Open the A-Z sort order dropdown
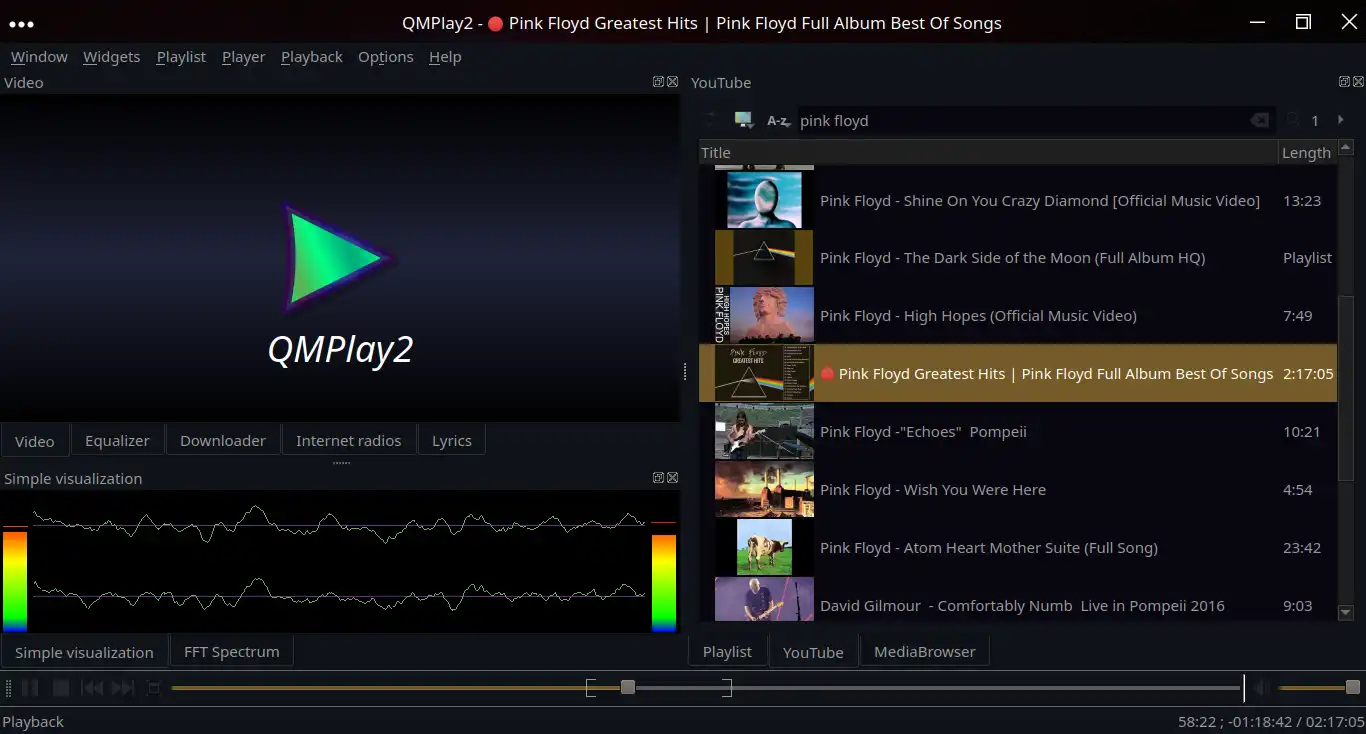 [778, 120]
